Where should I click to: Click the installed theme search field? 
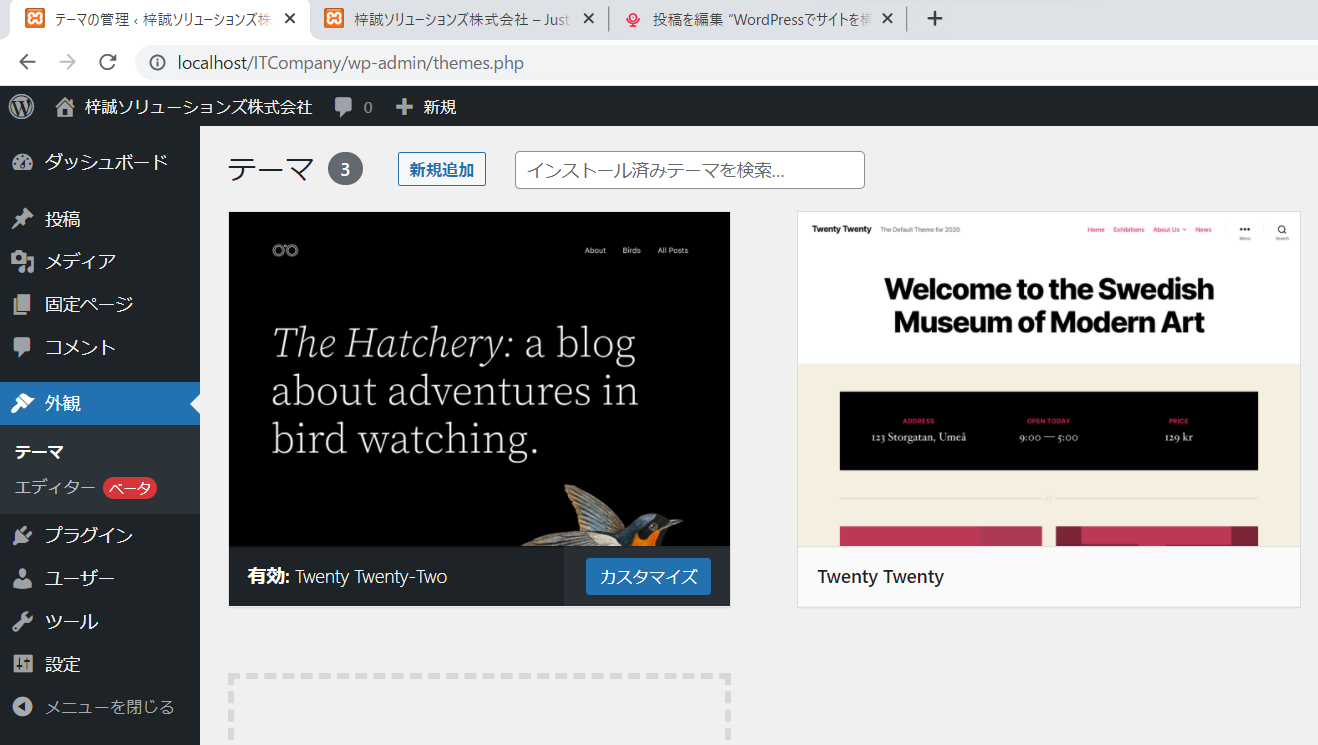pyautogui.click(x=689, y=170)
